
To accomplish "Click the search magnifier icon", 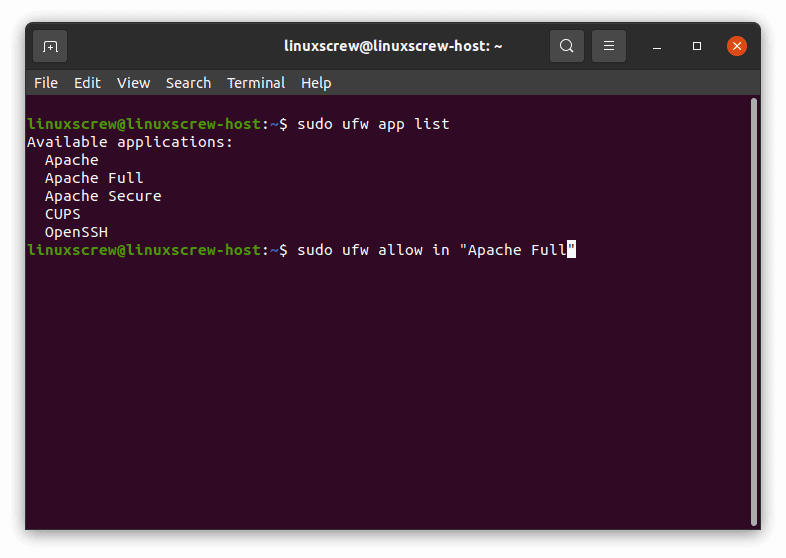I will (566, 46).
